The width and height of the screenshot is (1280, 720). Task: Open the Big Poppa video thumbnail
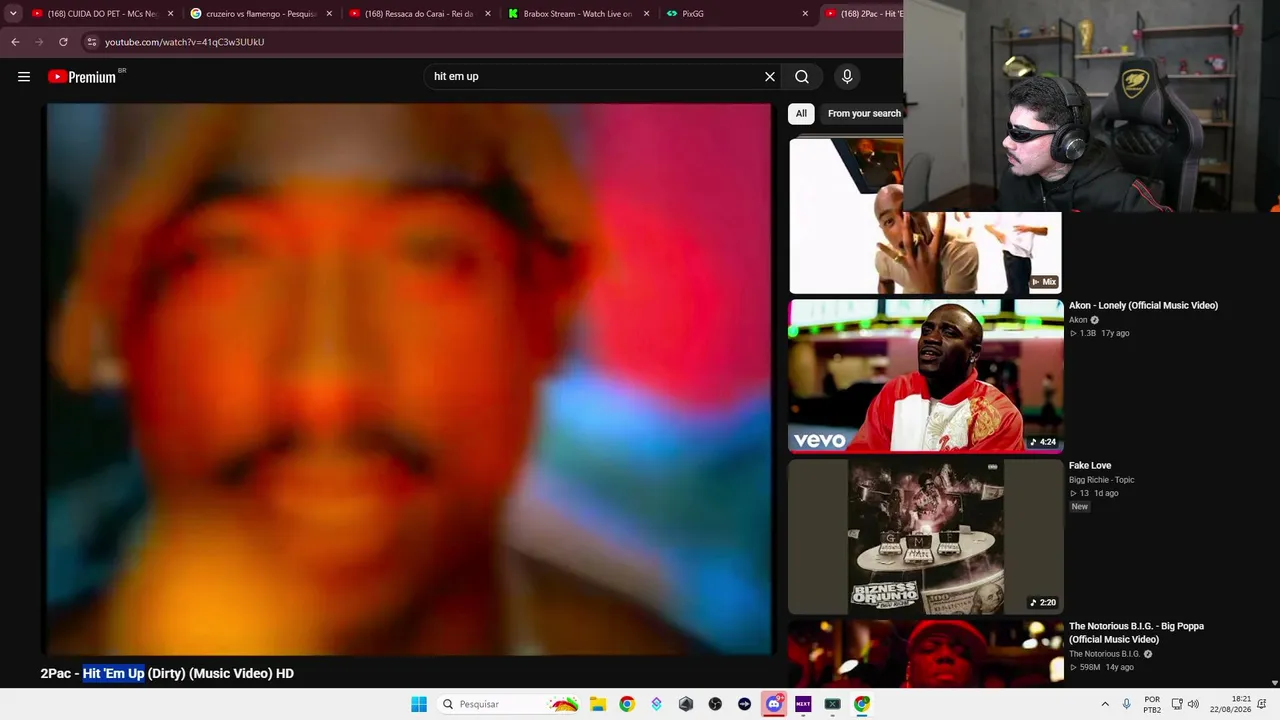pyautogui.click(x=926, y=653)
